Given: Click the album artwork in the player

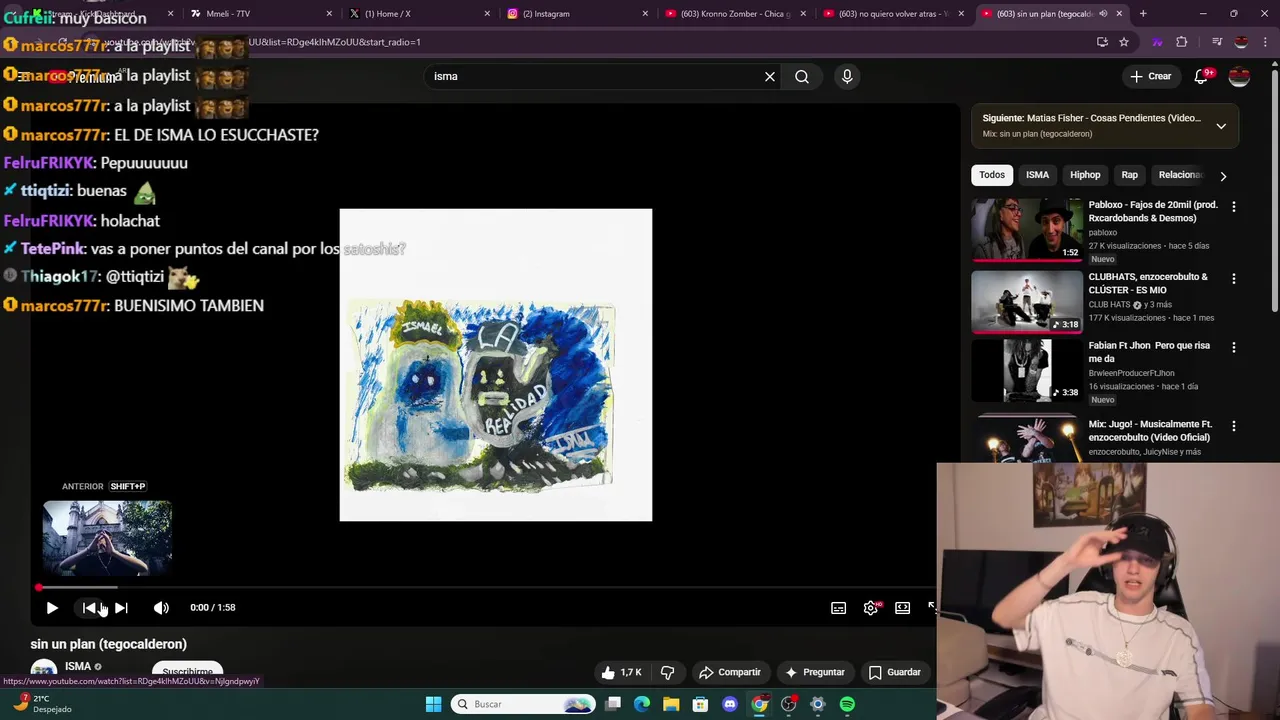Looking at the screenshot, I should [496, 365].
